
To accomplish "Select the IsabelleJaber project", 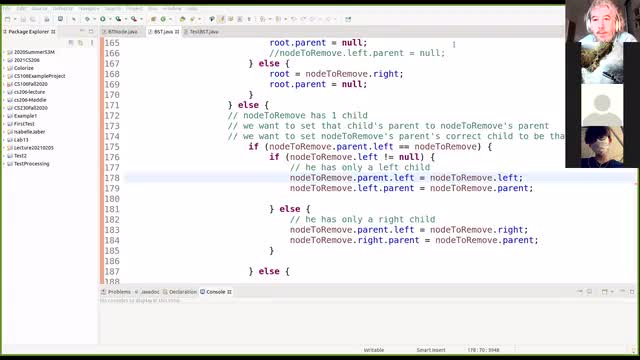I will pos(29,132).
